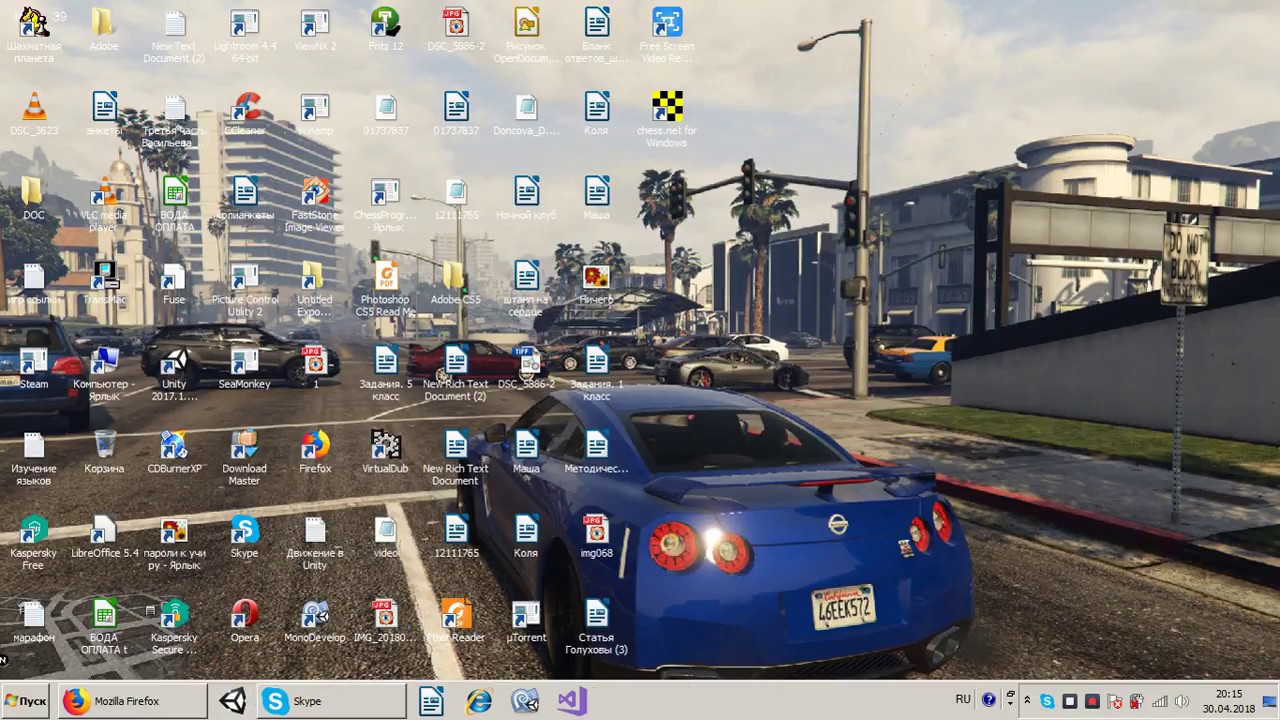1280x720 pixels.
Task: Launch the Opera browser shortcut
Action: 245,620
